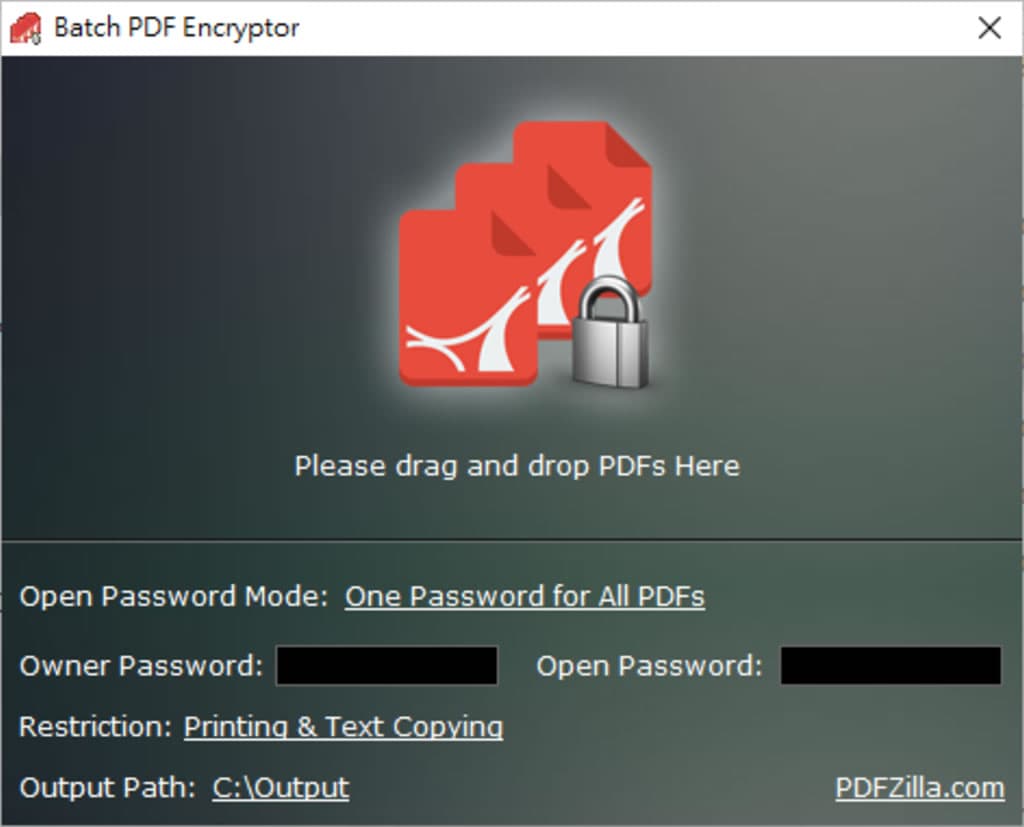
Task: Change the One Password for All PDFs mode
Action: (525, 597)
